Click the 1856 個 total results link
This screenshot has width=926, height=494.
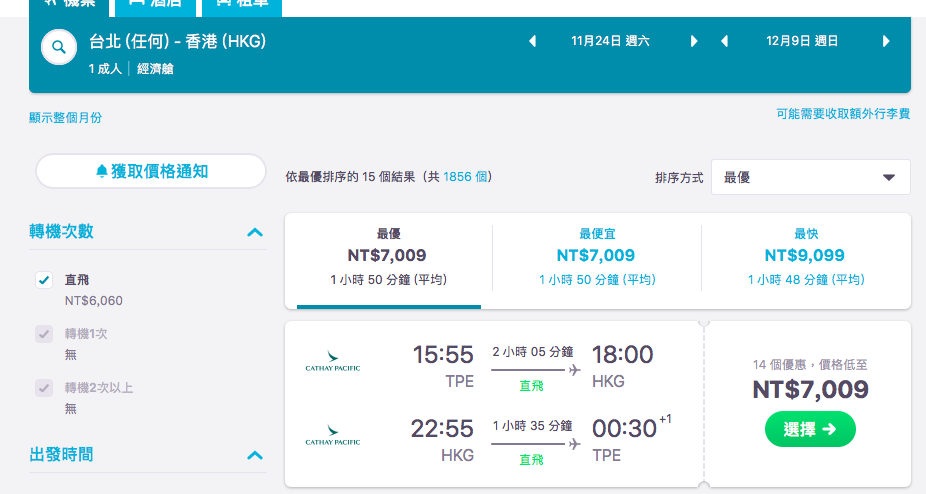[x=465, y=177]
